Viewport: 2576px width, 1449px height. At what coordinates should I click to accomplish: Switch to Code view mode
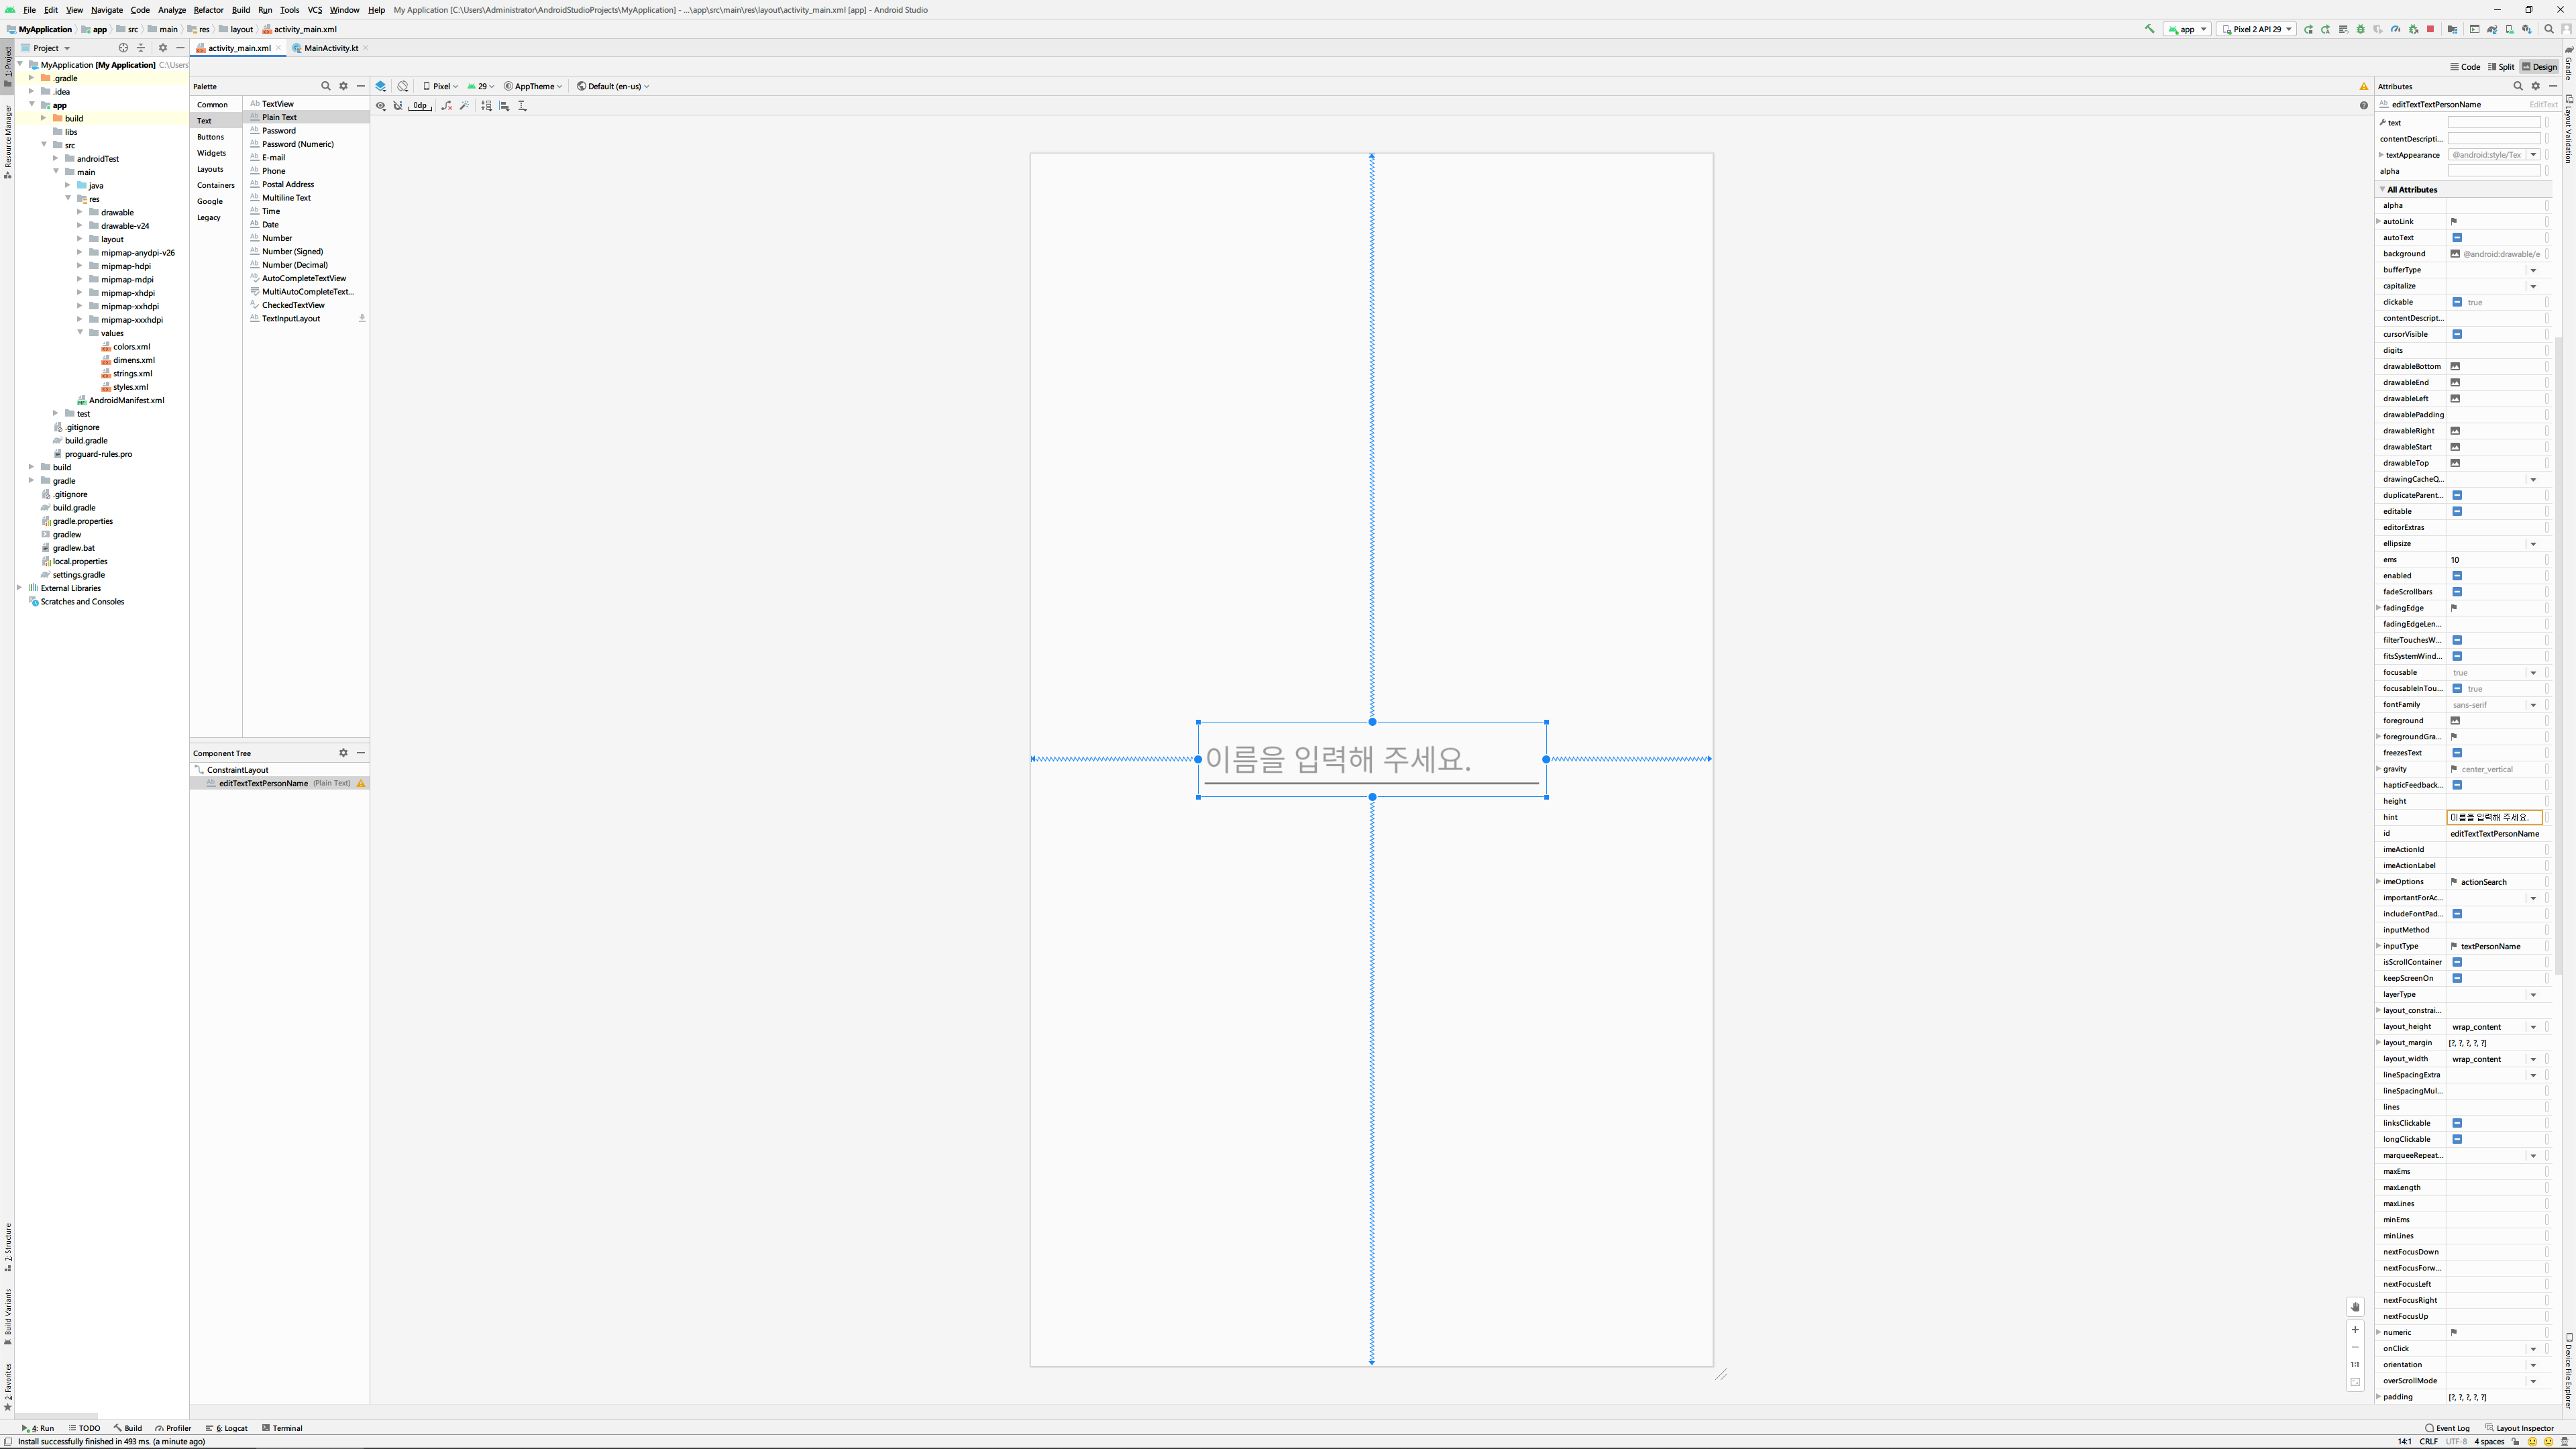[x=2464, y=67]
